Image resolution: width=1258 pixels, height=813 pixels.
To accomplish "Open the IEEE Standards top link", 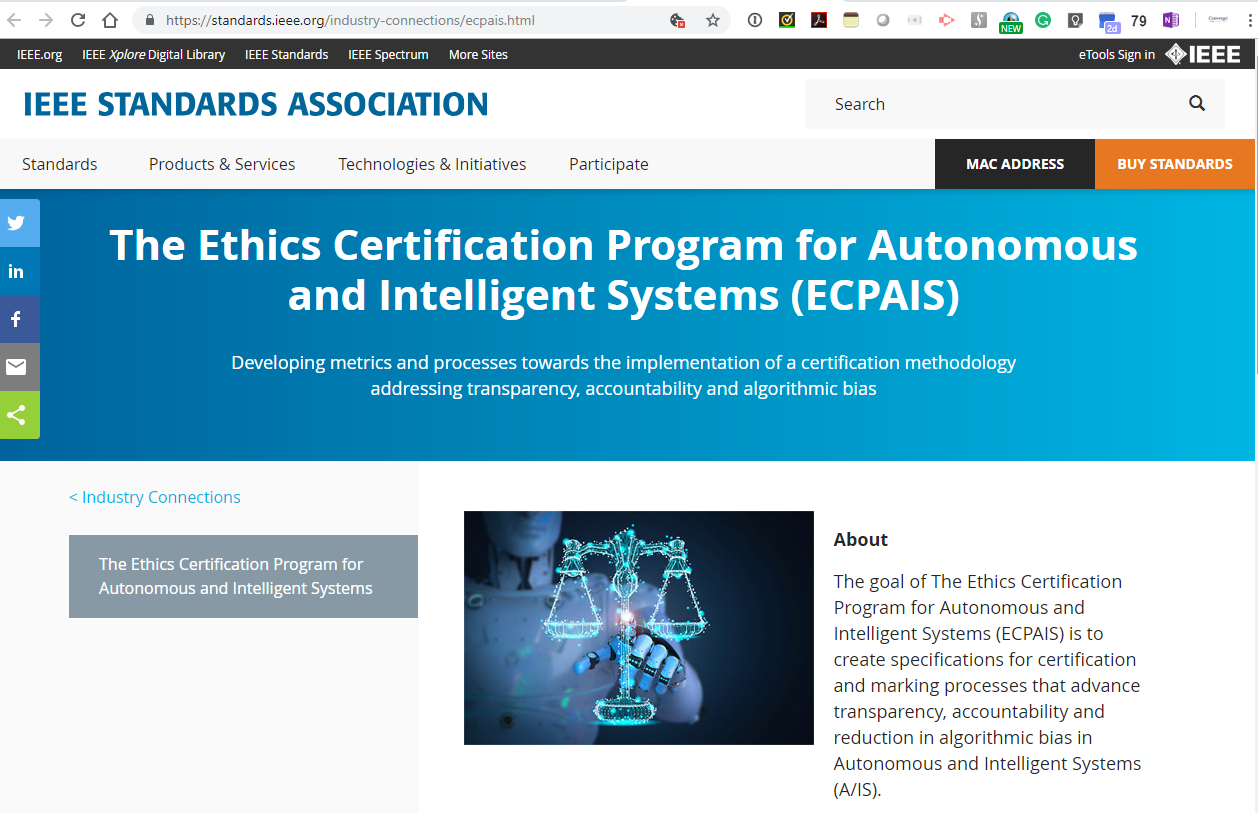I will [286, 54].
